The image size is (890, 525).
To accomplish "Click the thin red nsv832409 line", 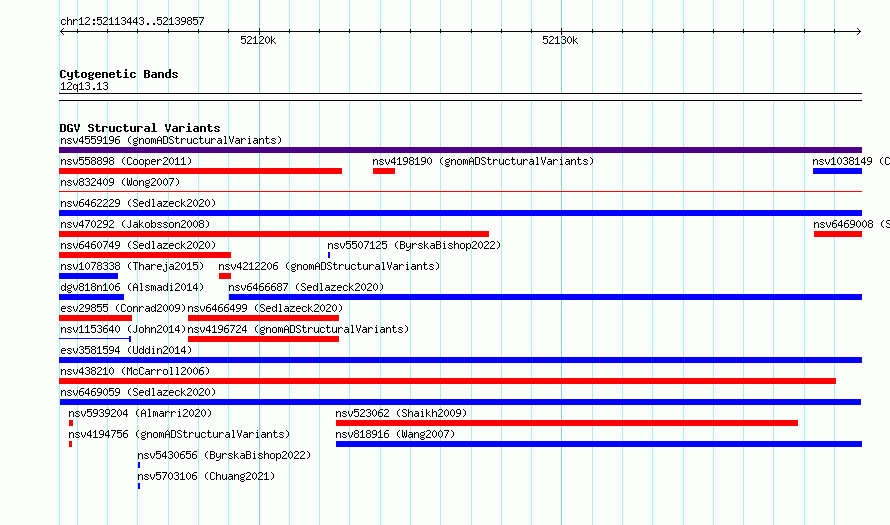I will [x=460, y=192].
